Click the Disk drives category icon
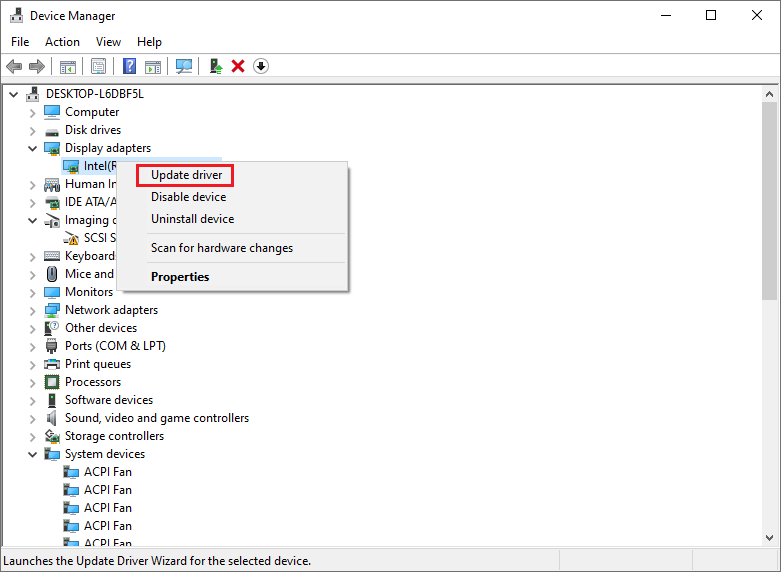Image resolution: width=781 pixels, height=572 pixels. tap(52, 132)
